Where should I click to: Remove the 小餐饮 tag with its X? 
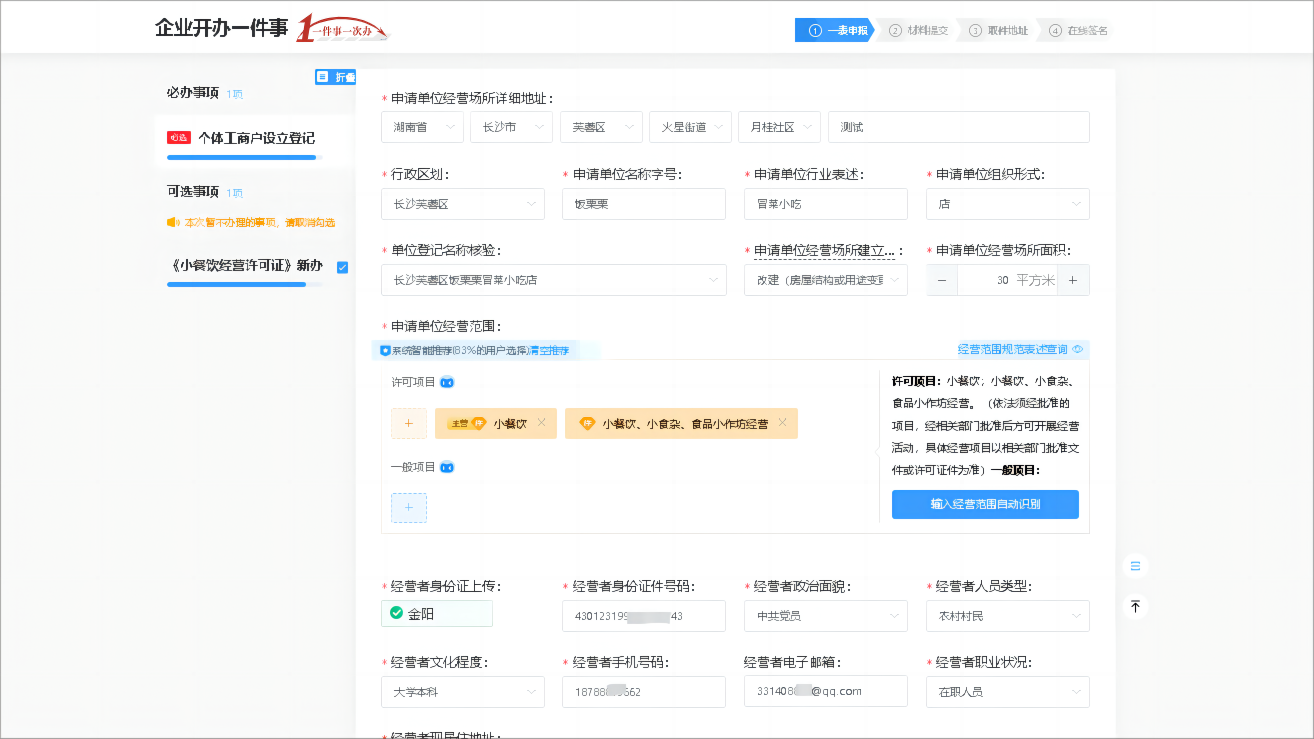542,423
